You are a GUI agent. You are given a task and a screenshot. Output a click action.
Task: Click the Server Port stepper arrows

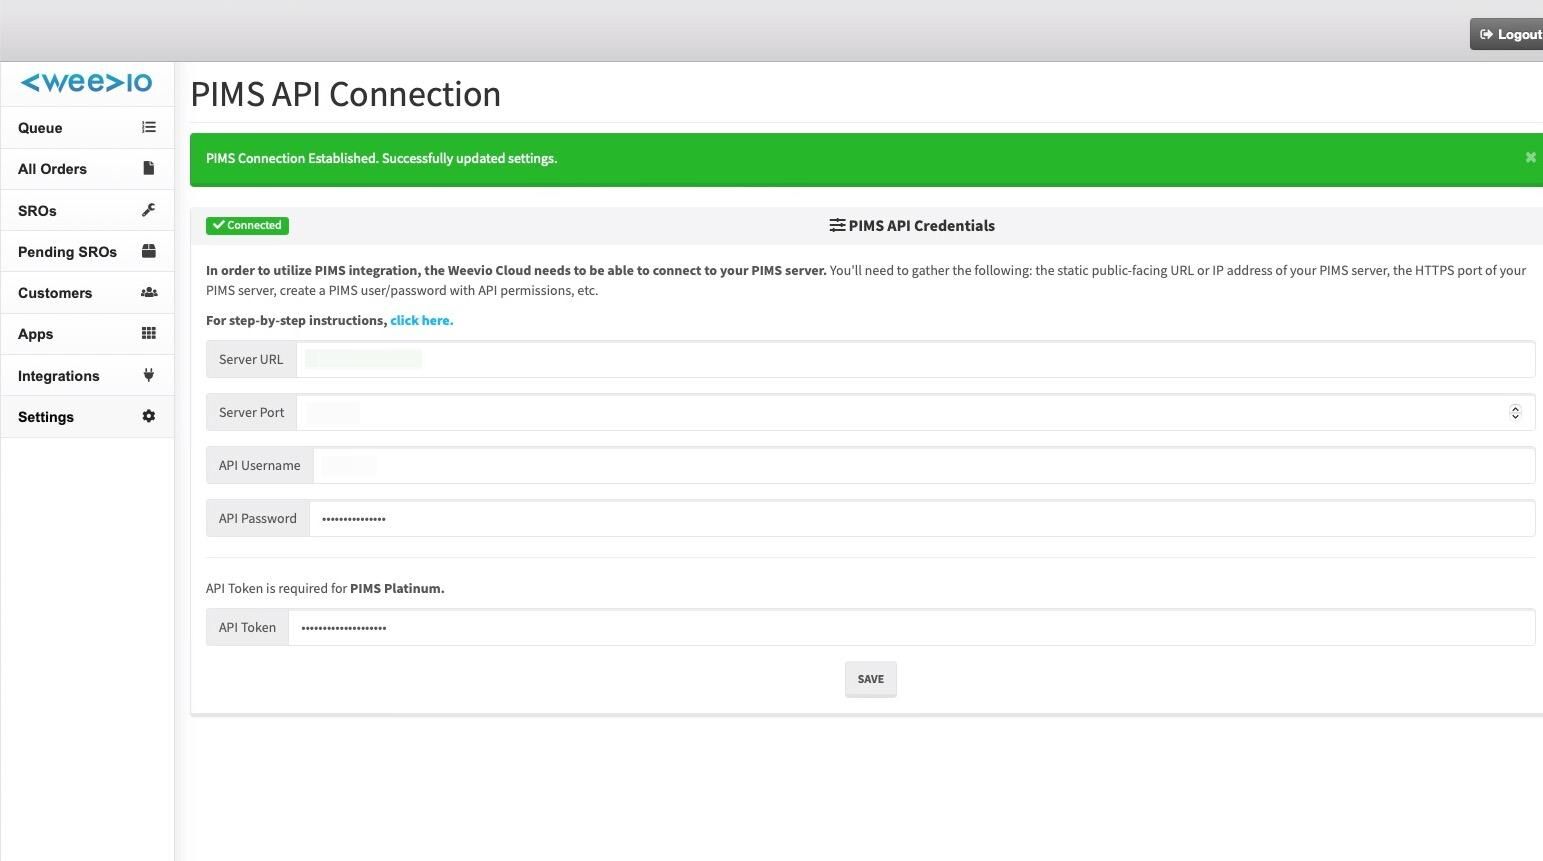click(1515, 412)
